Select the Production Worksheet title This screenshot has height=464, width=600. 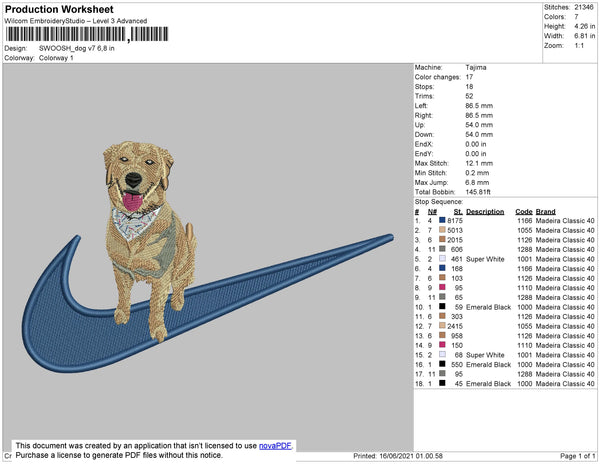pyautogui.click(x=59, y=10)
